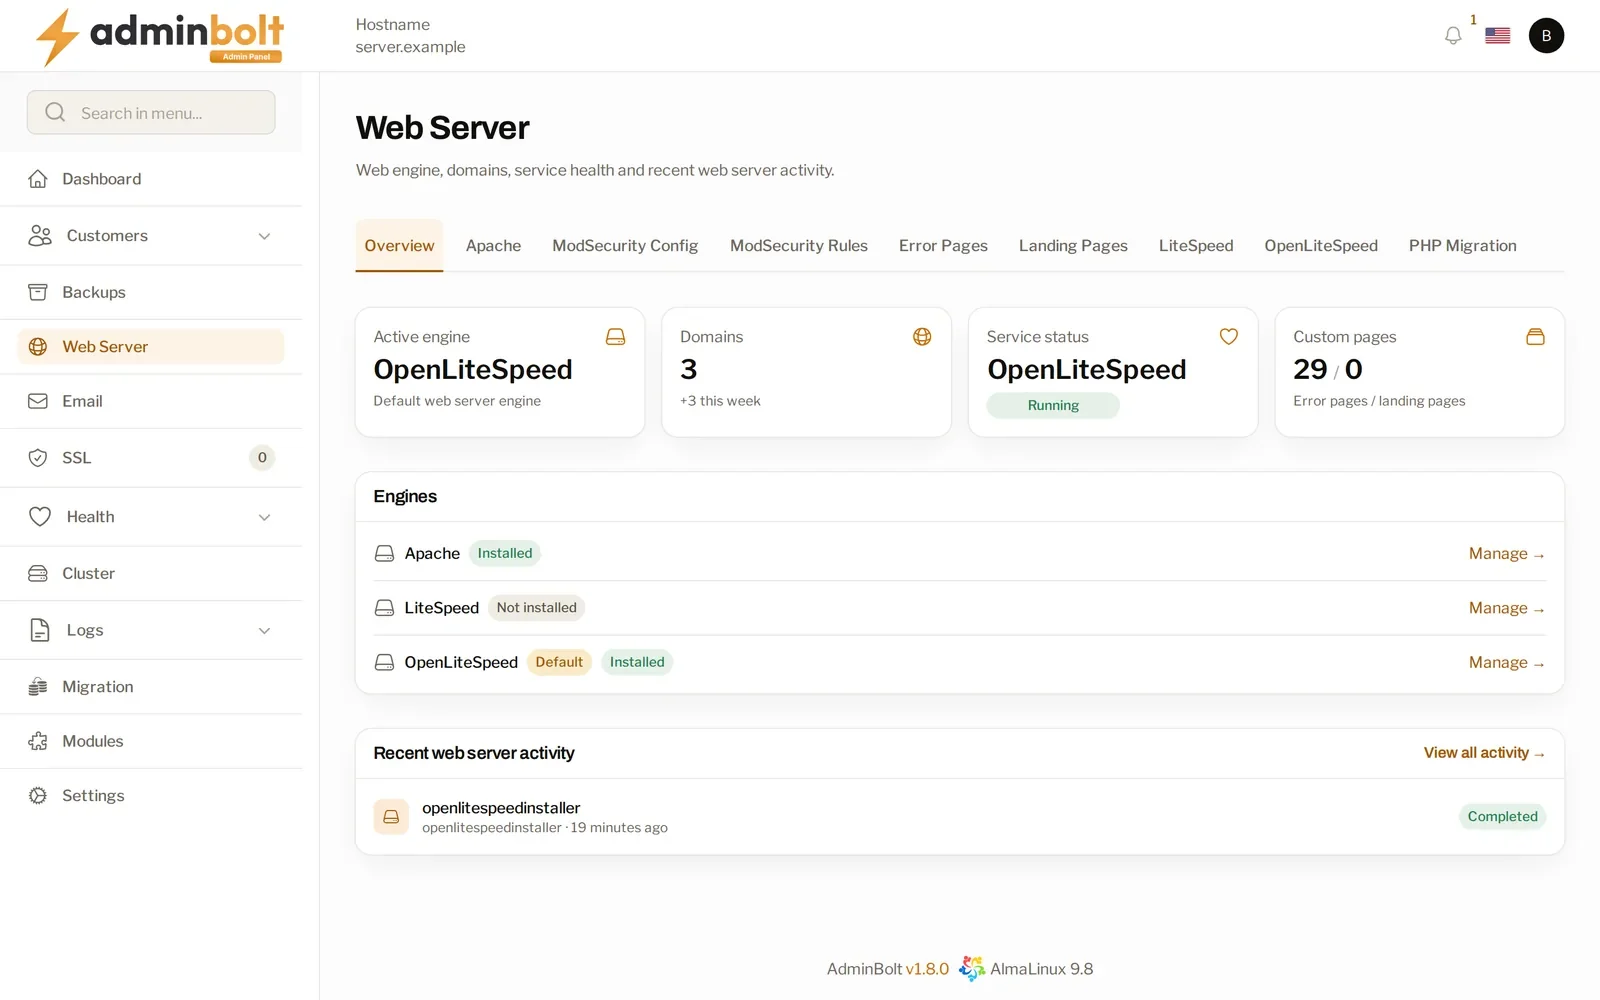Open Migration in sidebar
Viewport: 1600px width, 1000px height.
[151, 687]
